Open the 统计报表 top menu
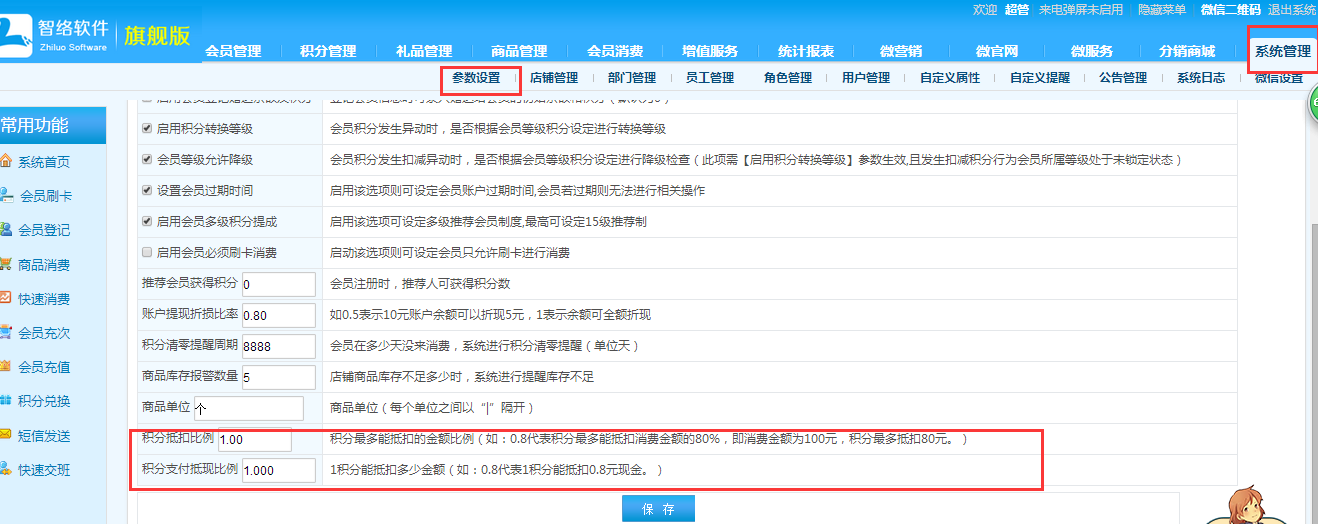This screenshot has height=524, width=1318. click(806, 51)
